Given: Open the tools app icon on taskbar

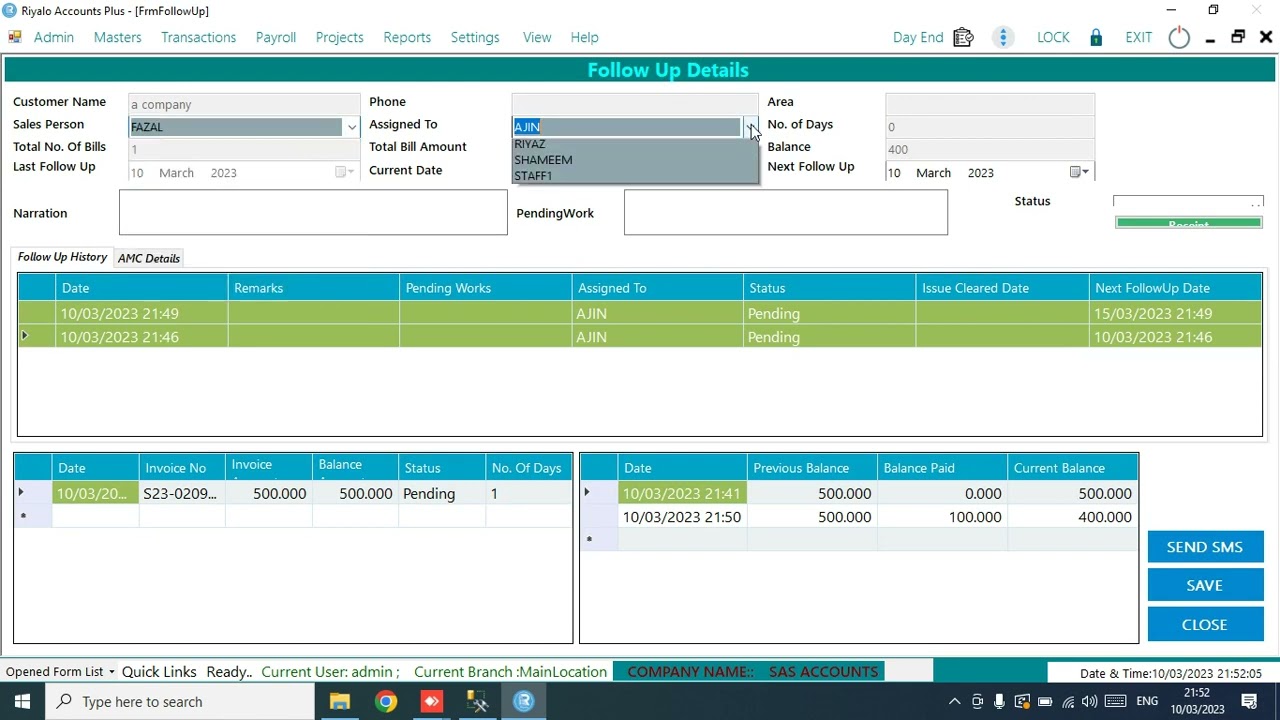Looking at the screenshot, I should pyautogui.click(x=478, y=702).
